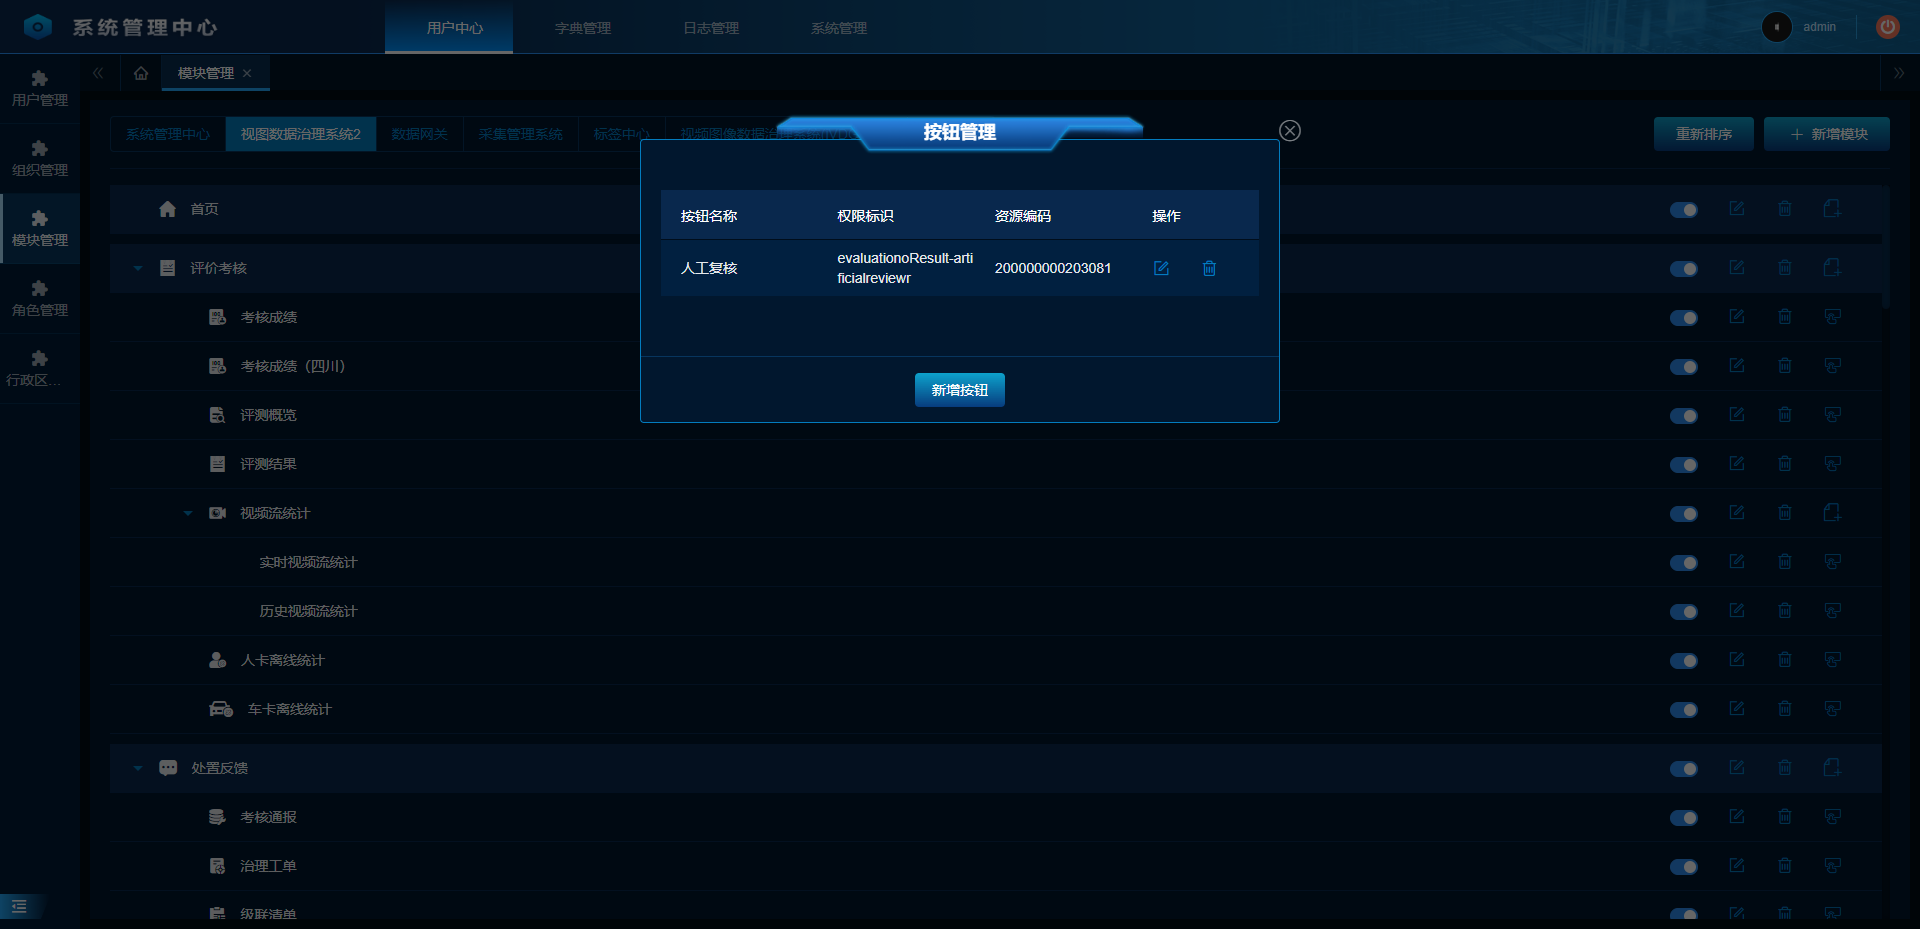Toggle the 处置反馈 enable switch

[x=1684, y=769]
